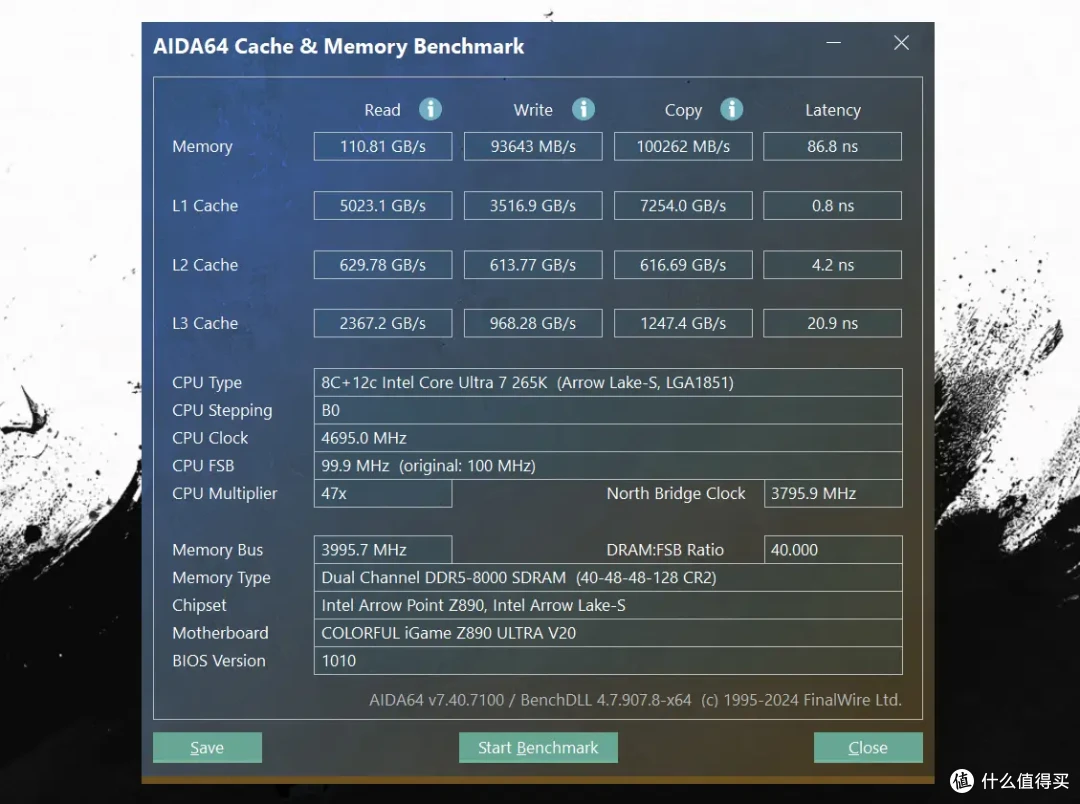This screenshot has width=1080, height=804.
Task: Click L1 Cache write value 3516.9 GB/s
Action: pyautogui.click(x=533, y=205)
